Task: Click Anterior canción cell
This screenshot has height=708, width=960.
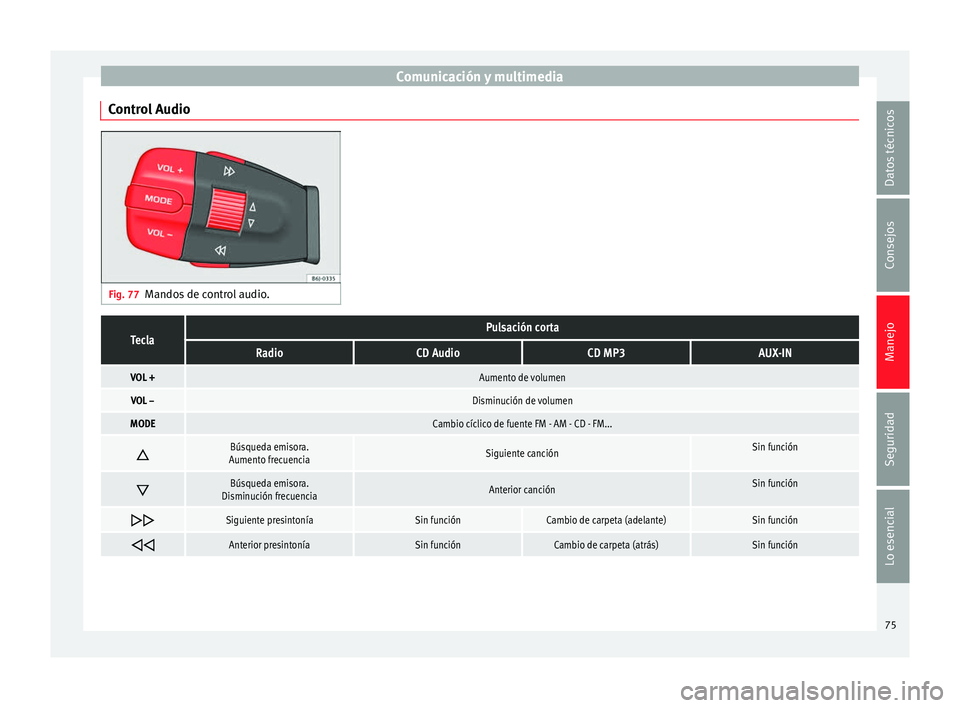Action: point(522,489)
